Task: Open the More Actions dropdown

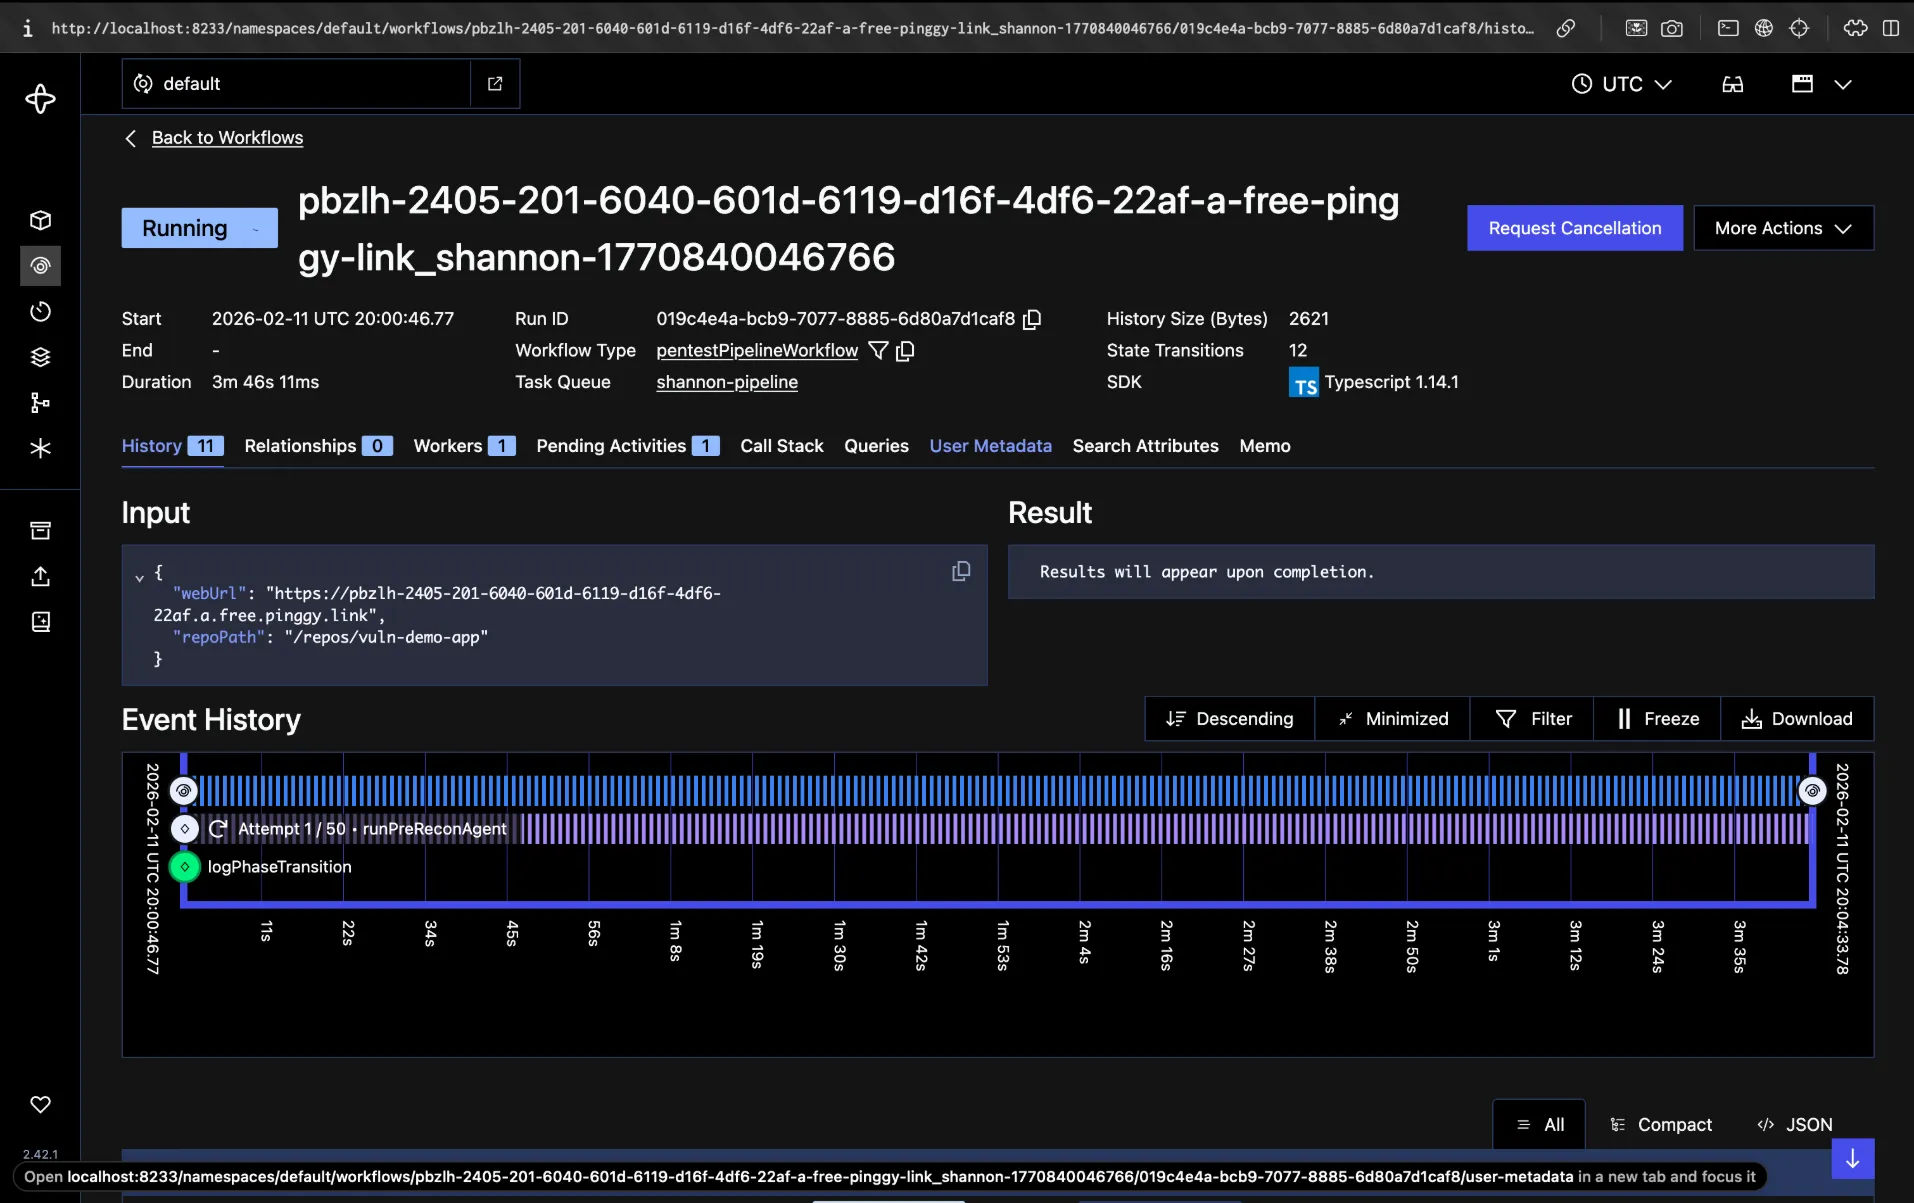Action: pyautogui.click(x=1783, y=228)
